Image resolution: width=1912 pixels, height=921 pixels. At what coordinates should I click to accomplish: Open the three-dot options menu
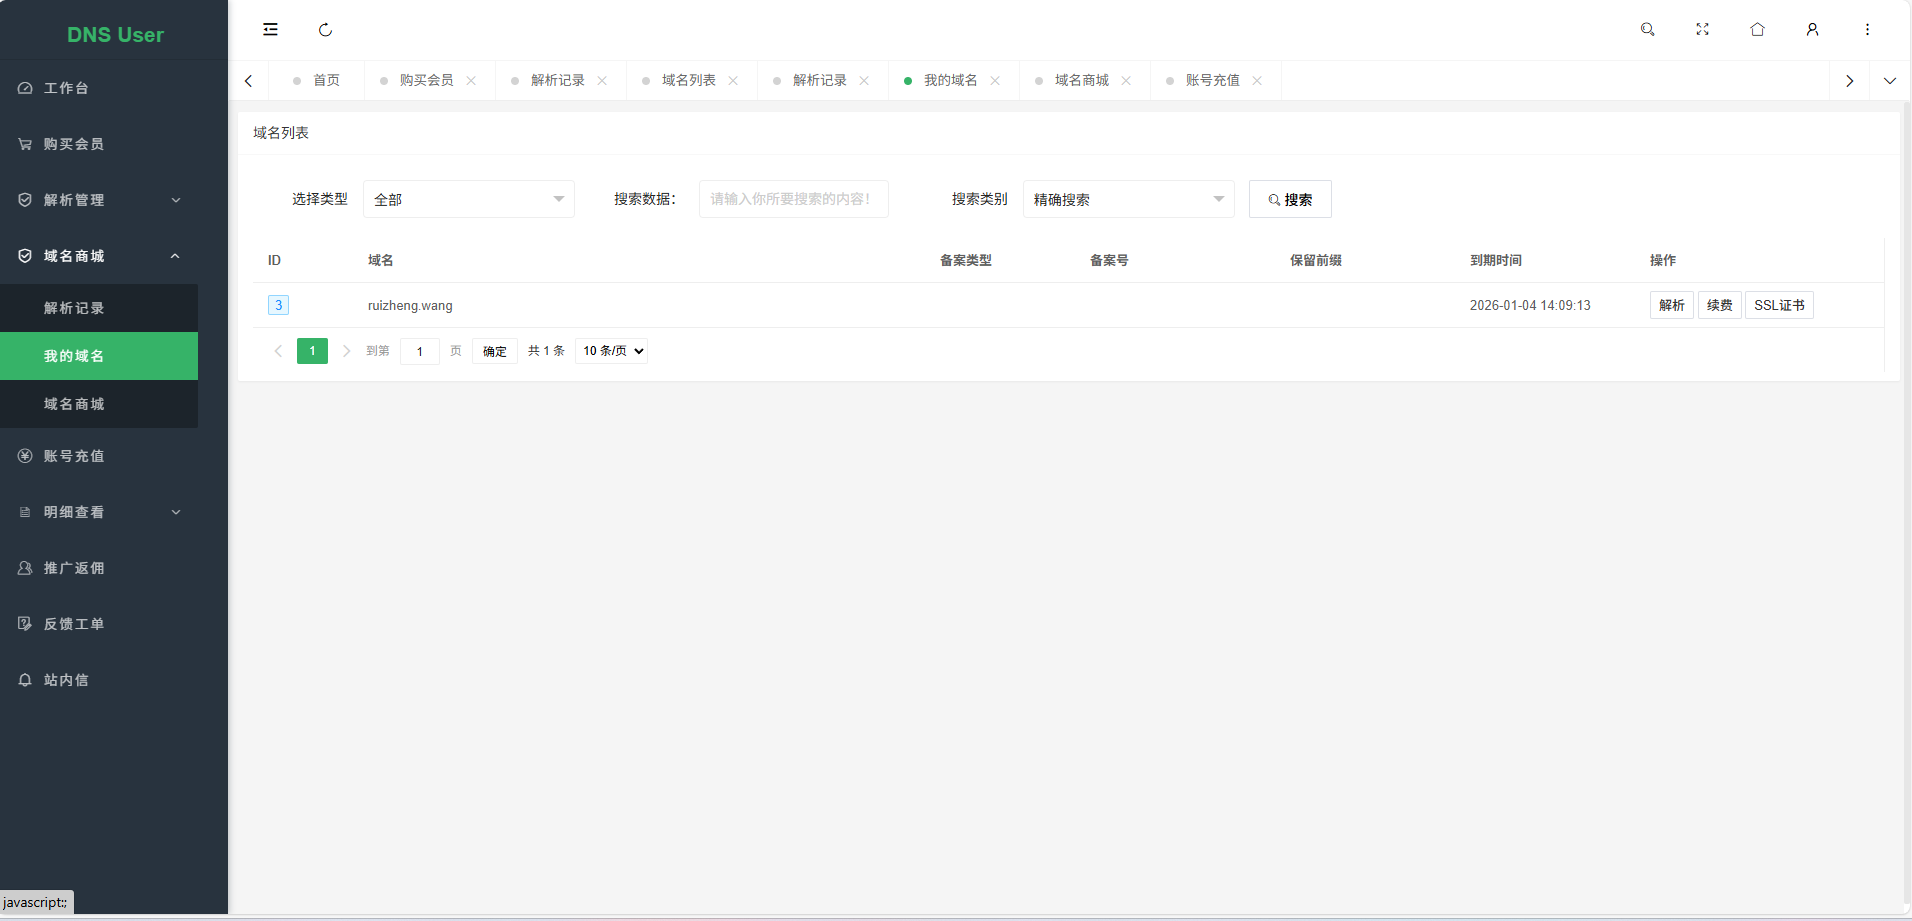click(1866, 29)
